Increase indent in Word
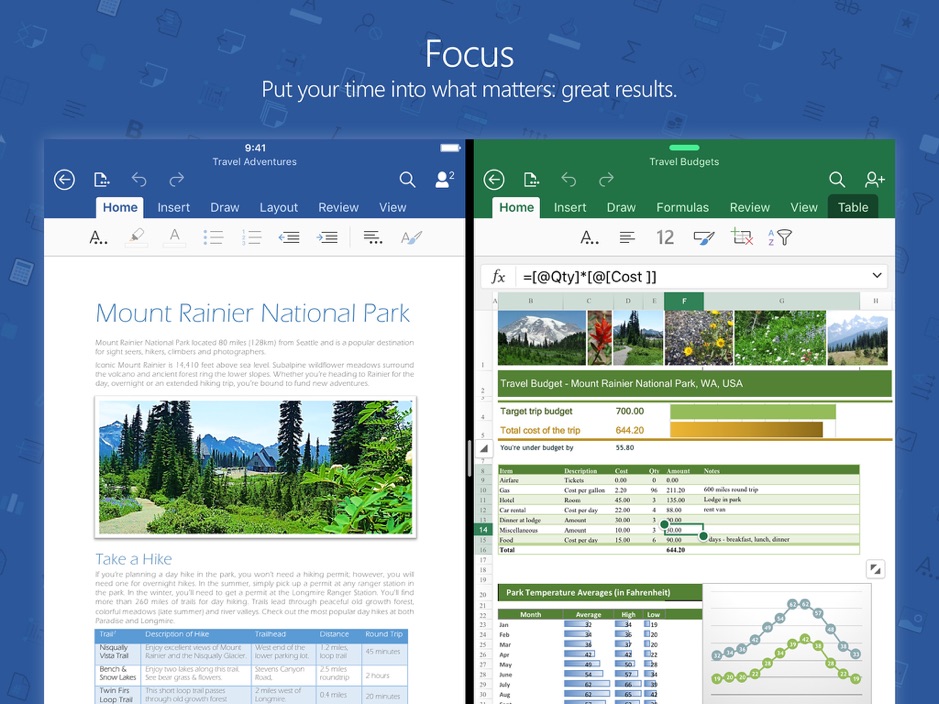 click(x=327, y=238)
